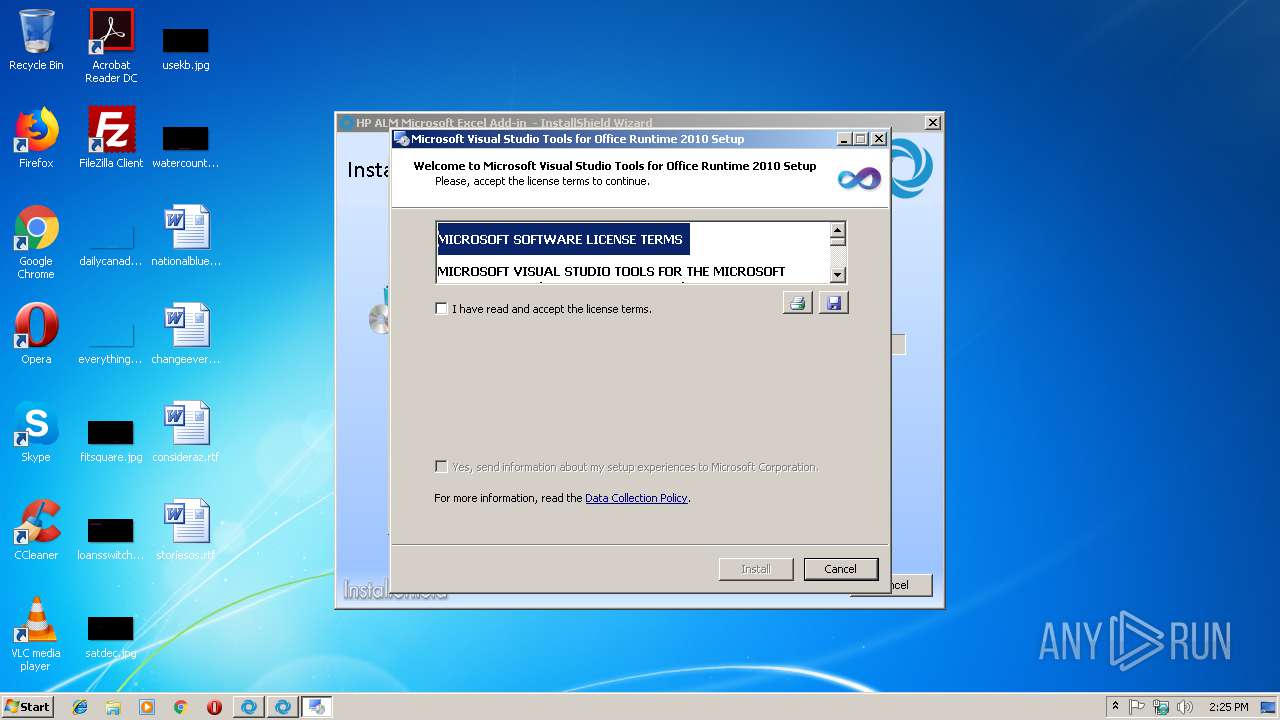Viewport: 1280px width, 720px height.
Task: Switch to the VSTO Setup taskbar item
Action: tap(317, 707)
